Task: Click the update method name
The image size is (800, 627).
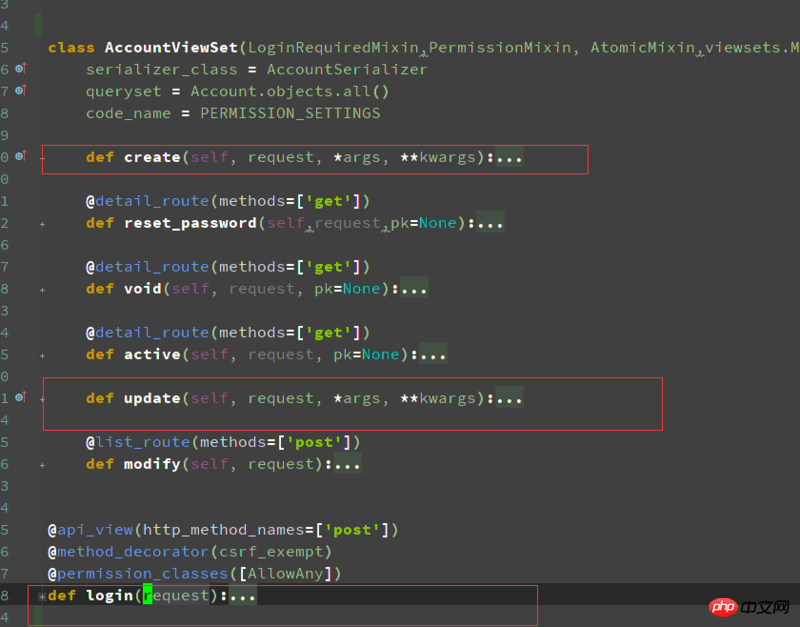Action: [x=152, y=398]
